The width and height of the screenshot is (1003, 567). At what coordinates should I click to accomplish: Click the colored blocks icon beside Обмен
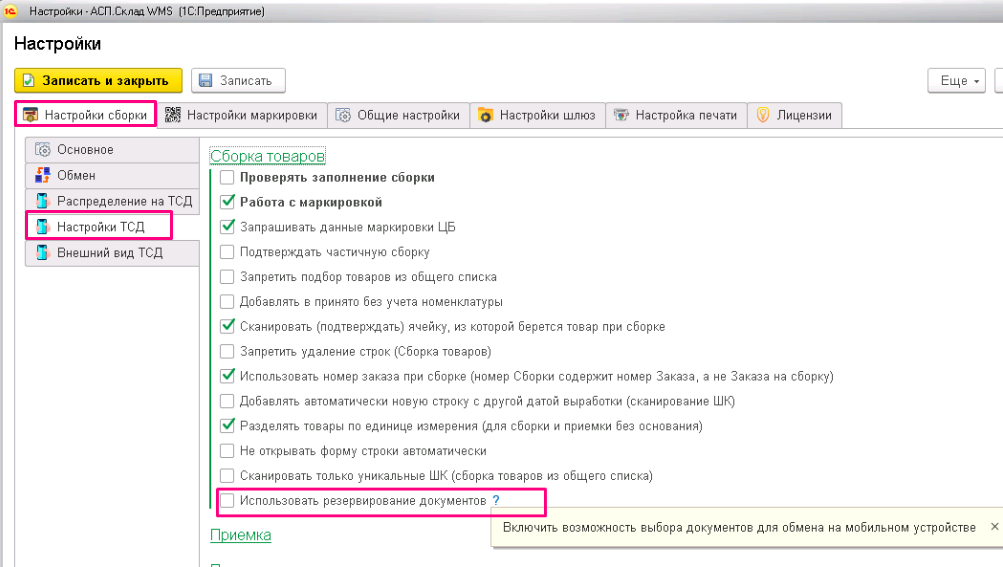point(43,175)
